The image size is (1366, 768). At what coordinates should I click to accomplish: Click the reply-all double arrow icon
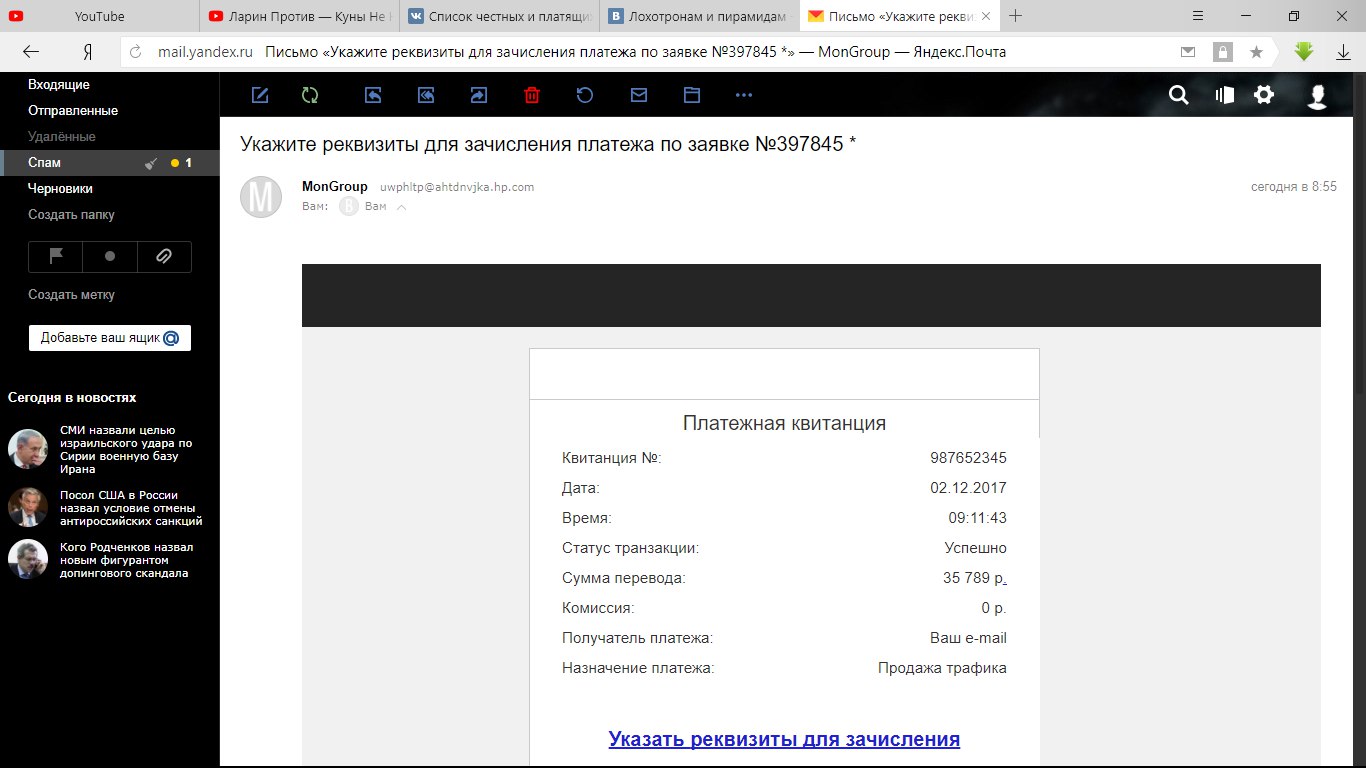tap(426, 95)
